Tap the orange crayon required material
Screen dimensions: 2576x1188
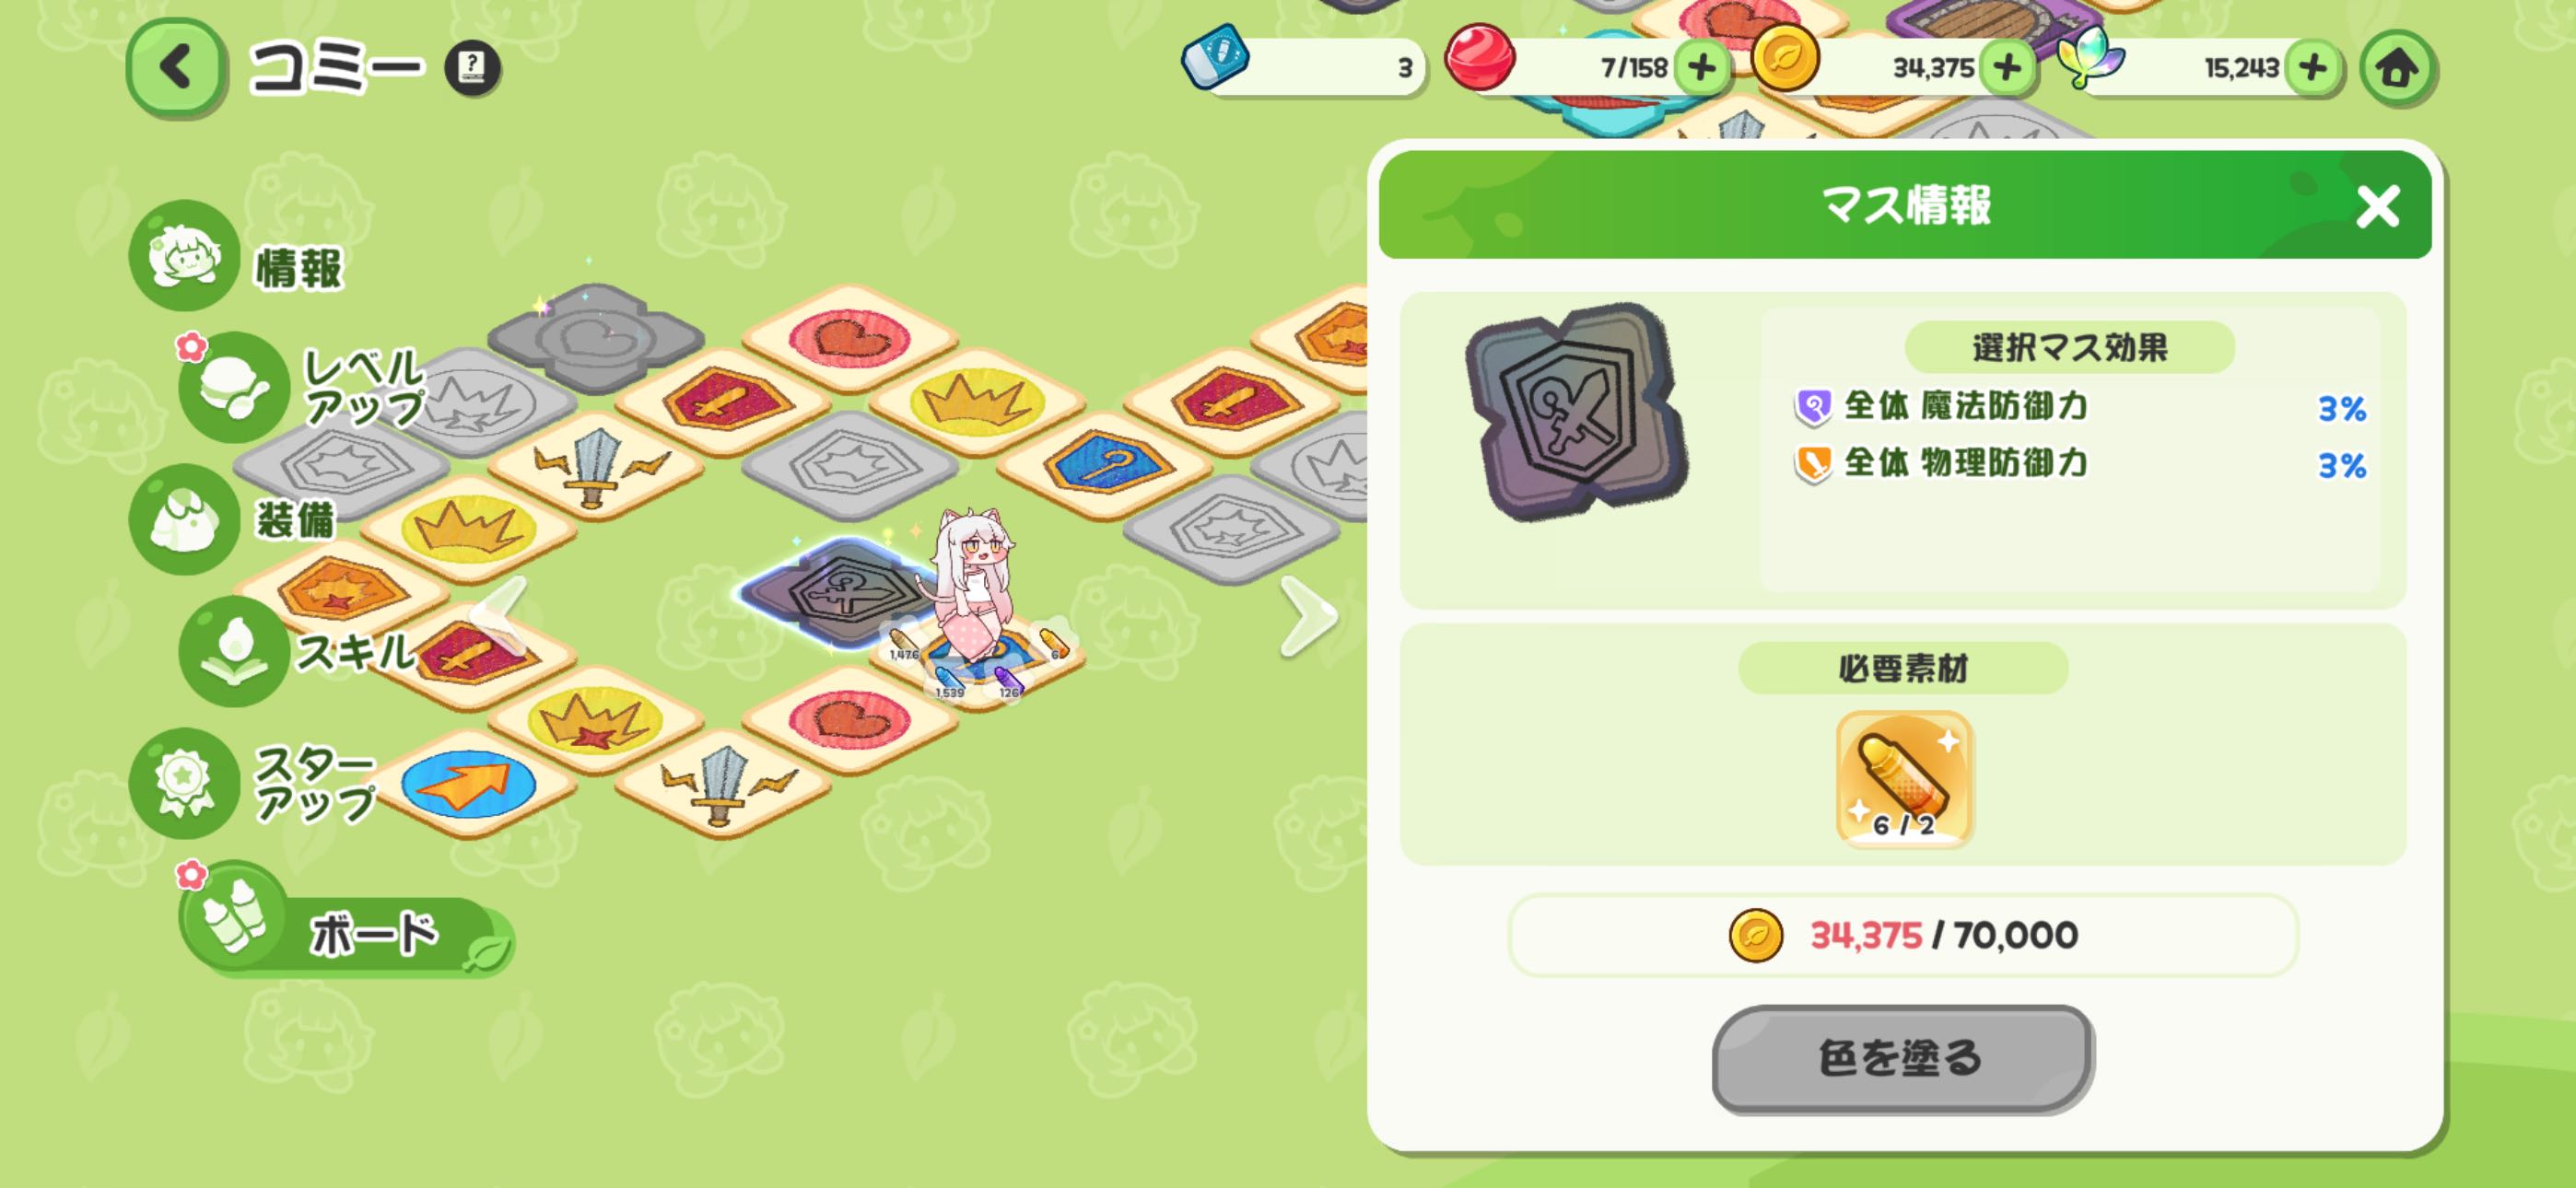[x=1904, y=778]
